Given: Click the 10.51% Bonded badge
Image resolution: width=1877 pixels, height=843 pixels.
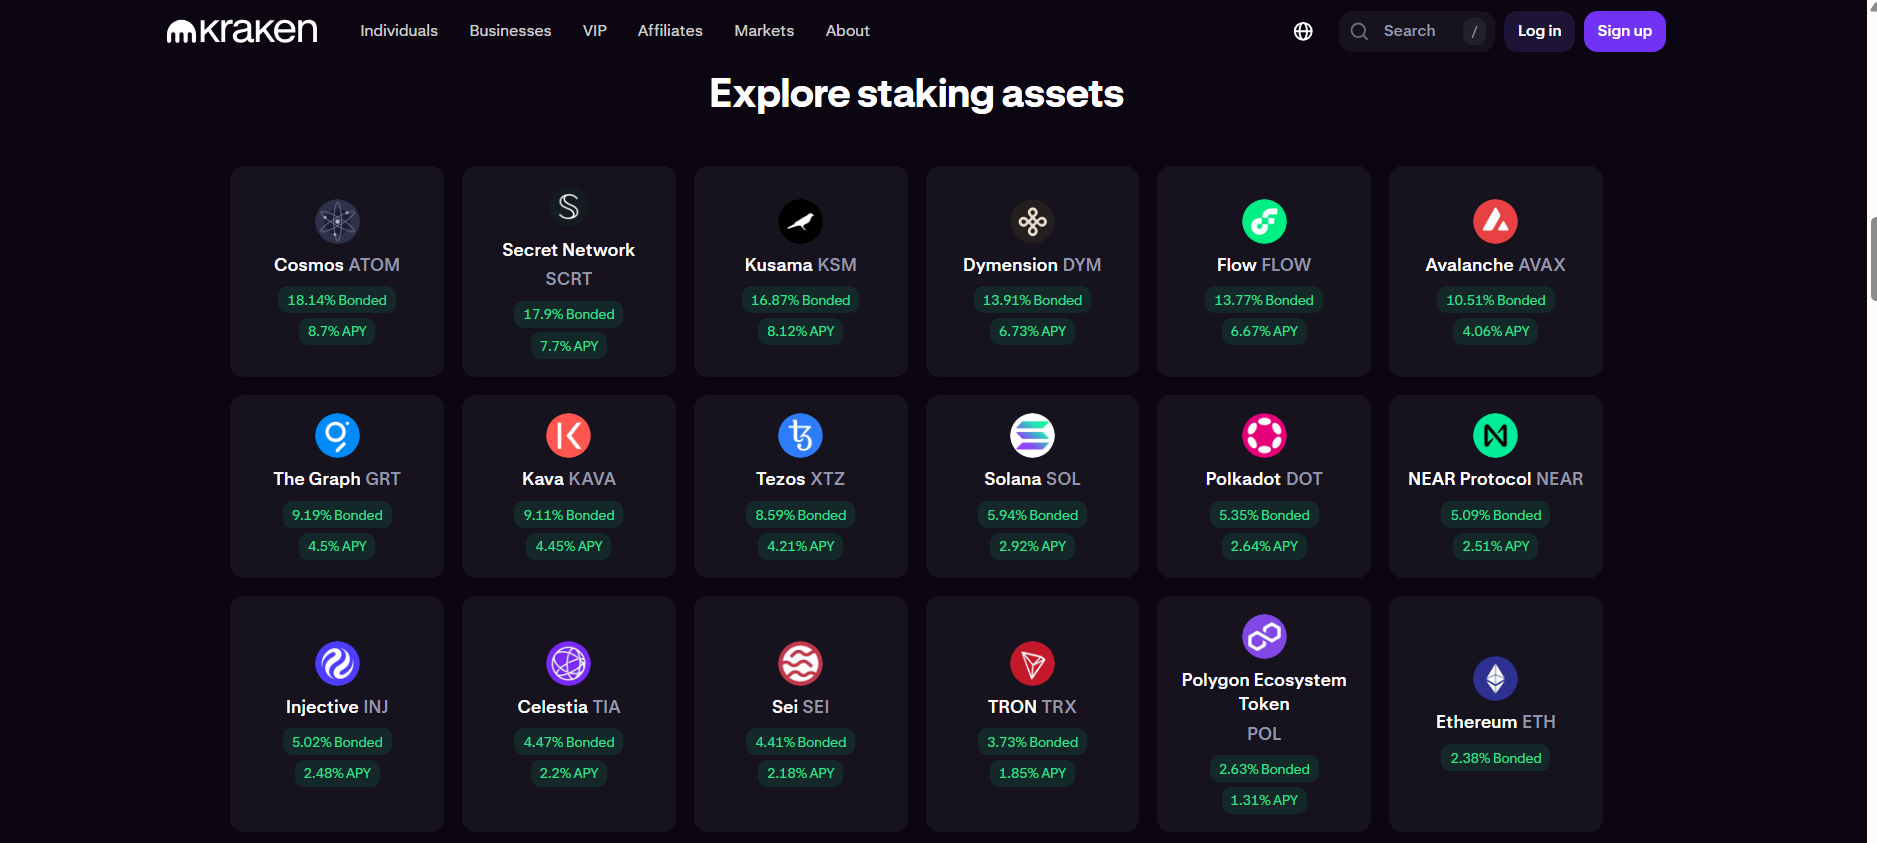Looking at the screenshot, I should coord(1496,300).
